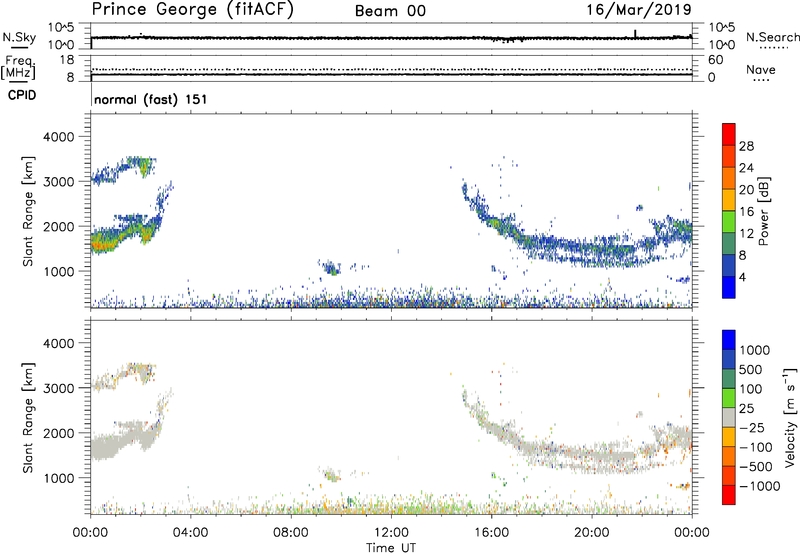Click the 'normal (fast) 151' text
This screenshot has height=554, width=800.
click(151, 99)
